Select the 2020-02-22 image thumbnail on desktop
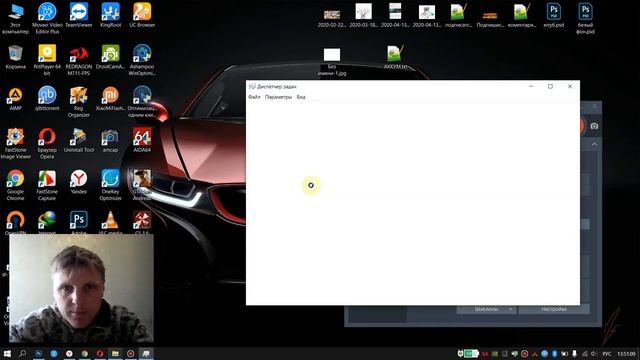This screenshot has width=640, height=360. coord(332,16)
